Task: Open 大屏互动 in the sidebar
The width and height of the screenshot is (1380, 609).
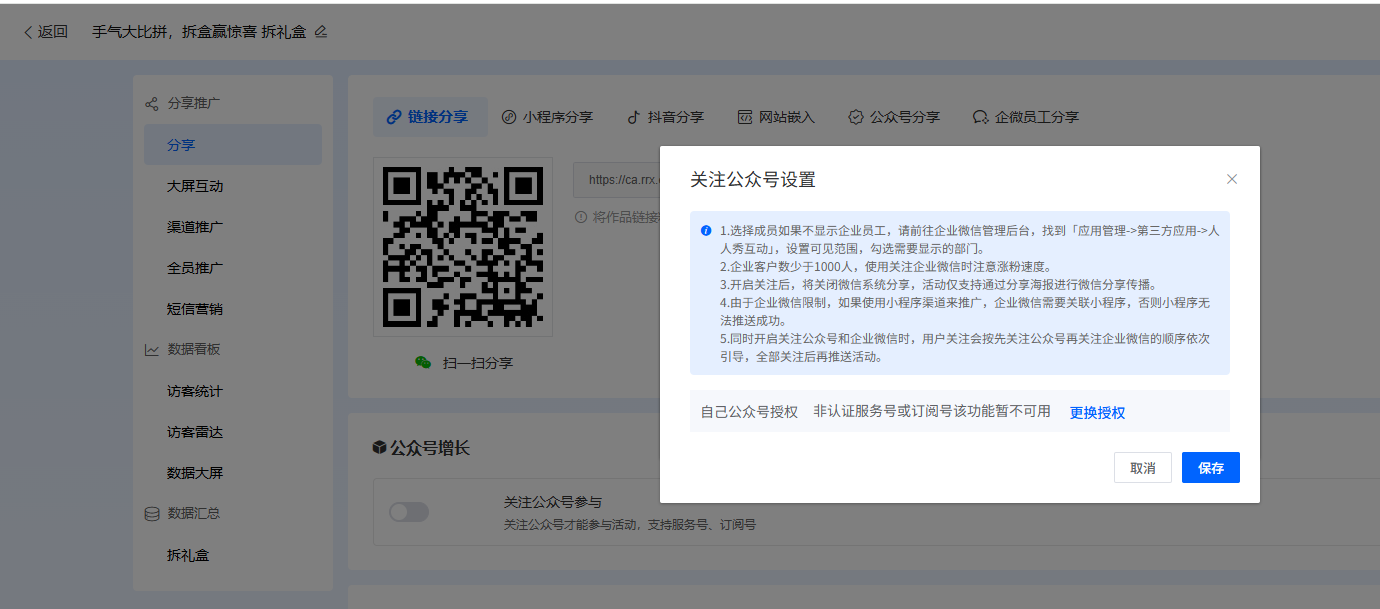Action: coord(195,186)
